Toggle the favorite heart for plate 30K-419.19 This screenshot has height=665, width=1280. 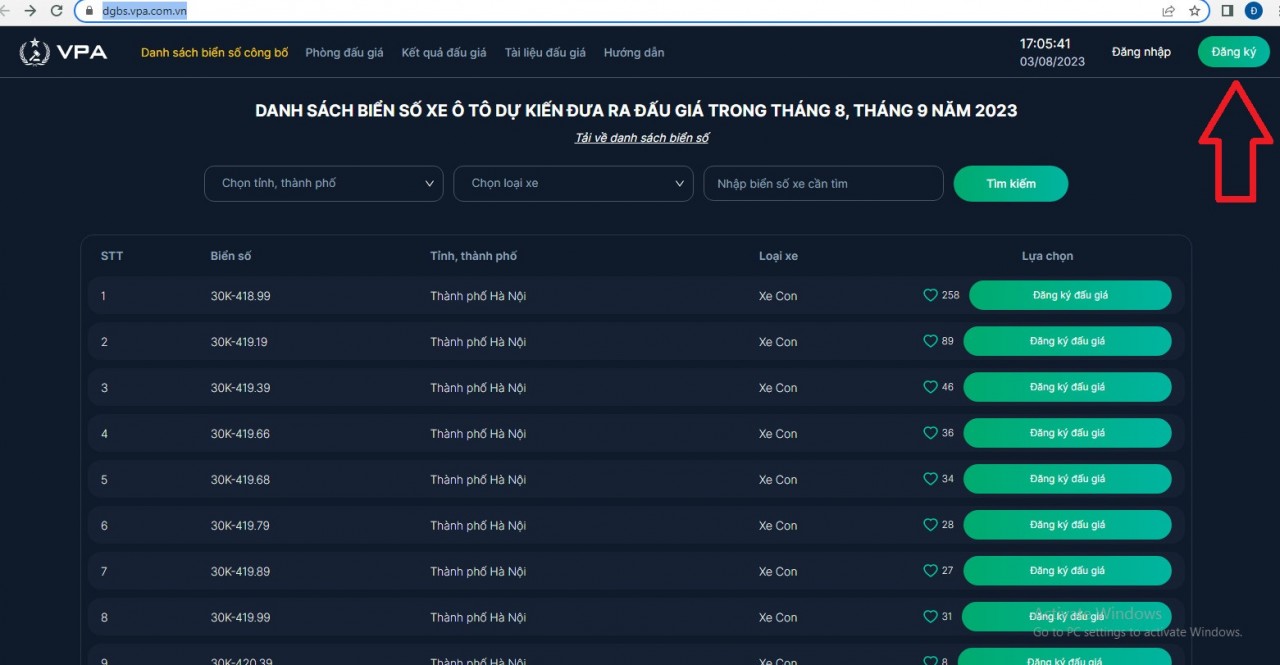tap(929, 341)
